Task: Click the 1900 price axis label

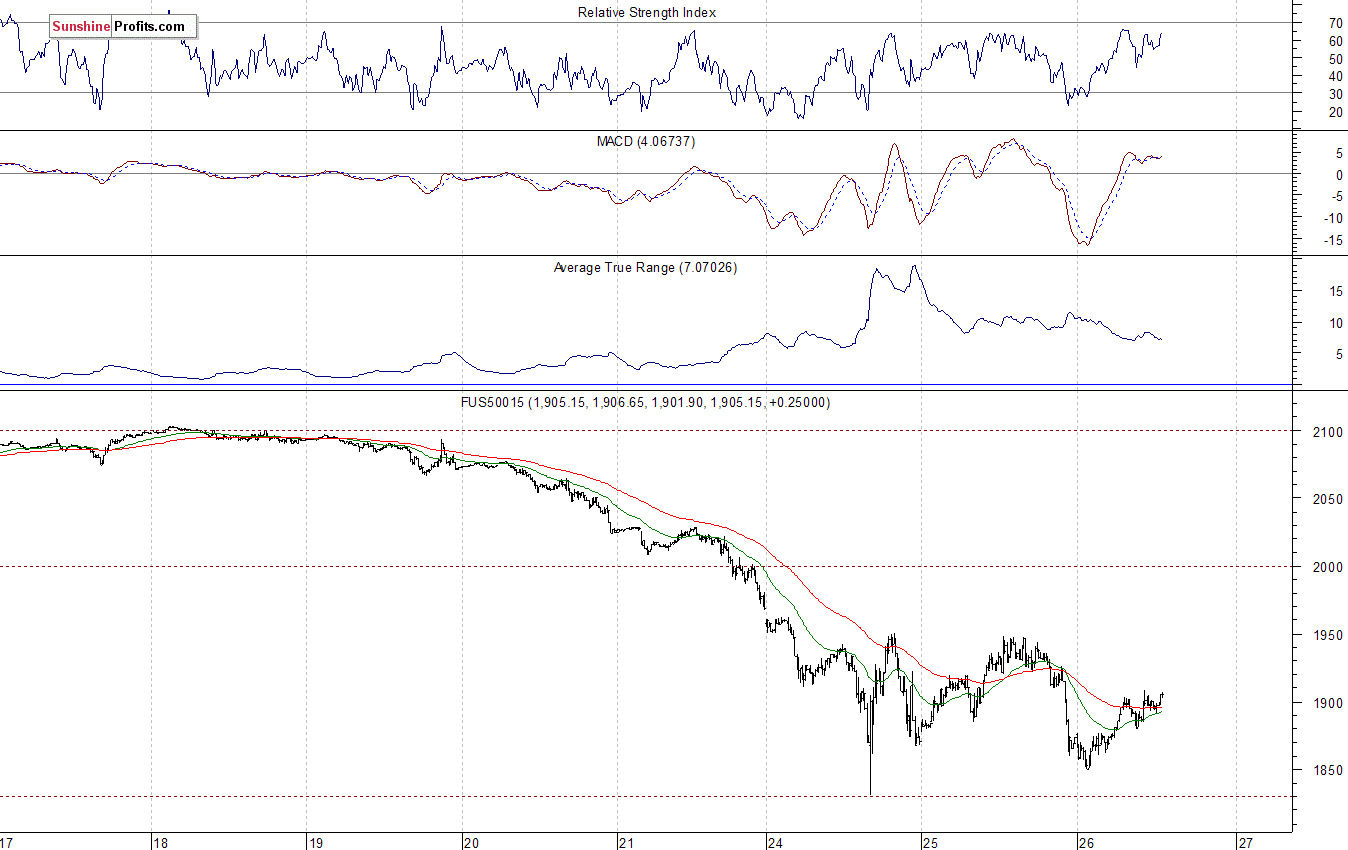Action: click(x=1326, y=703)
